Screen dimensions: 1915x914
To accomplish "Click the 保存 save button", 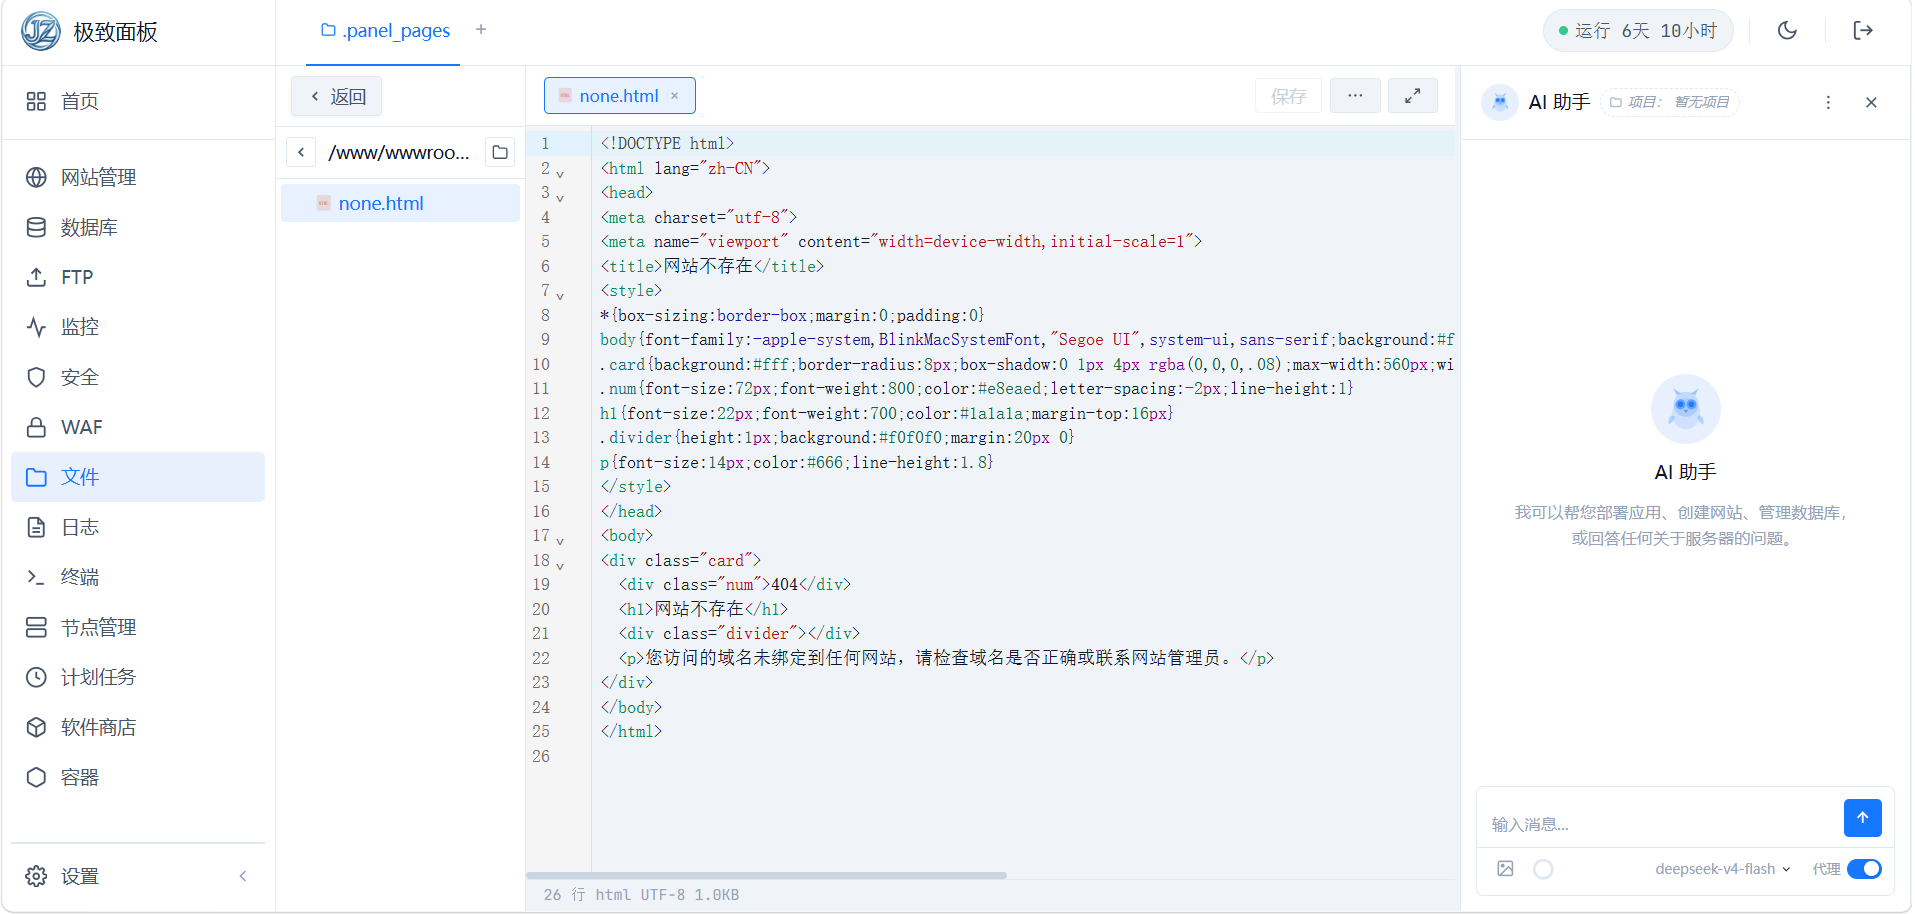I will (x=1288, y=96).
